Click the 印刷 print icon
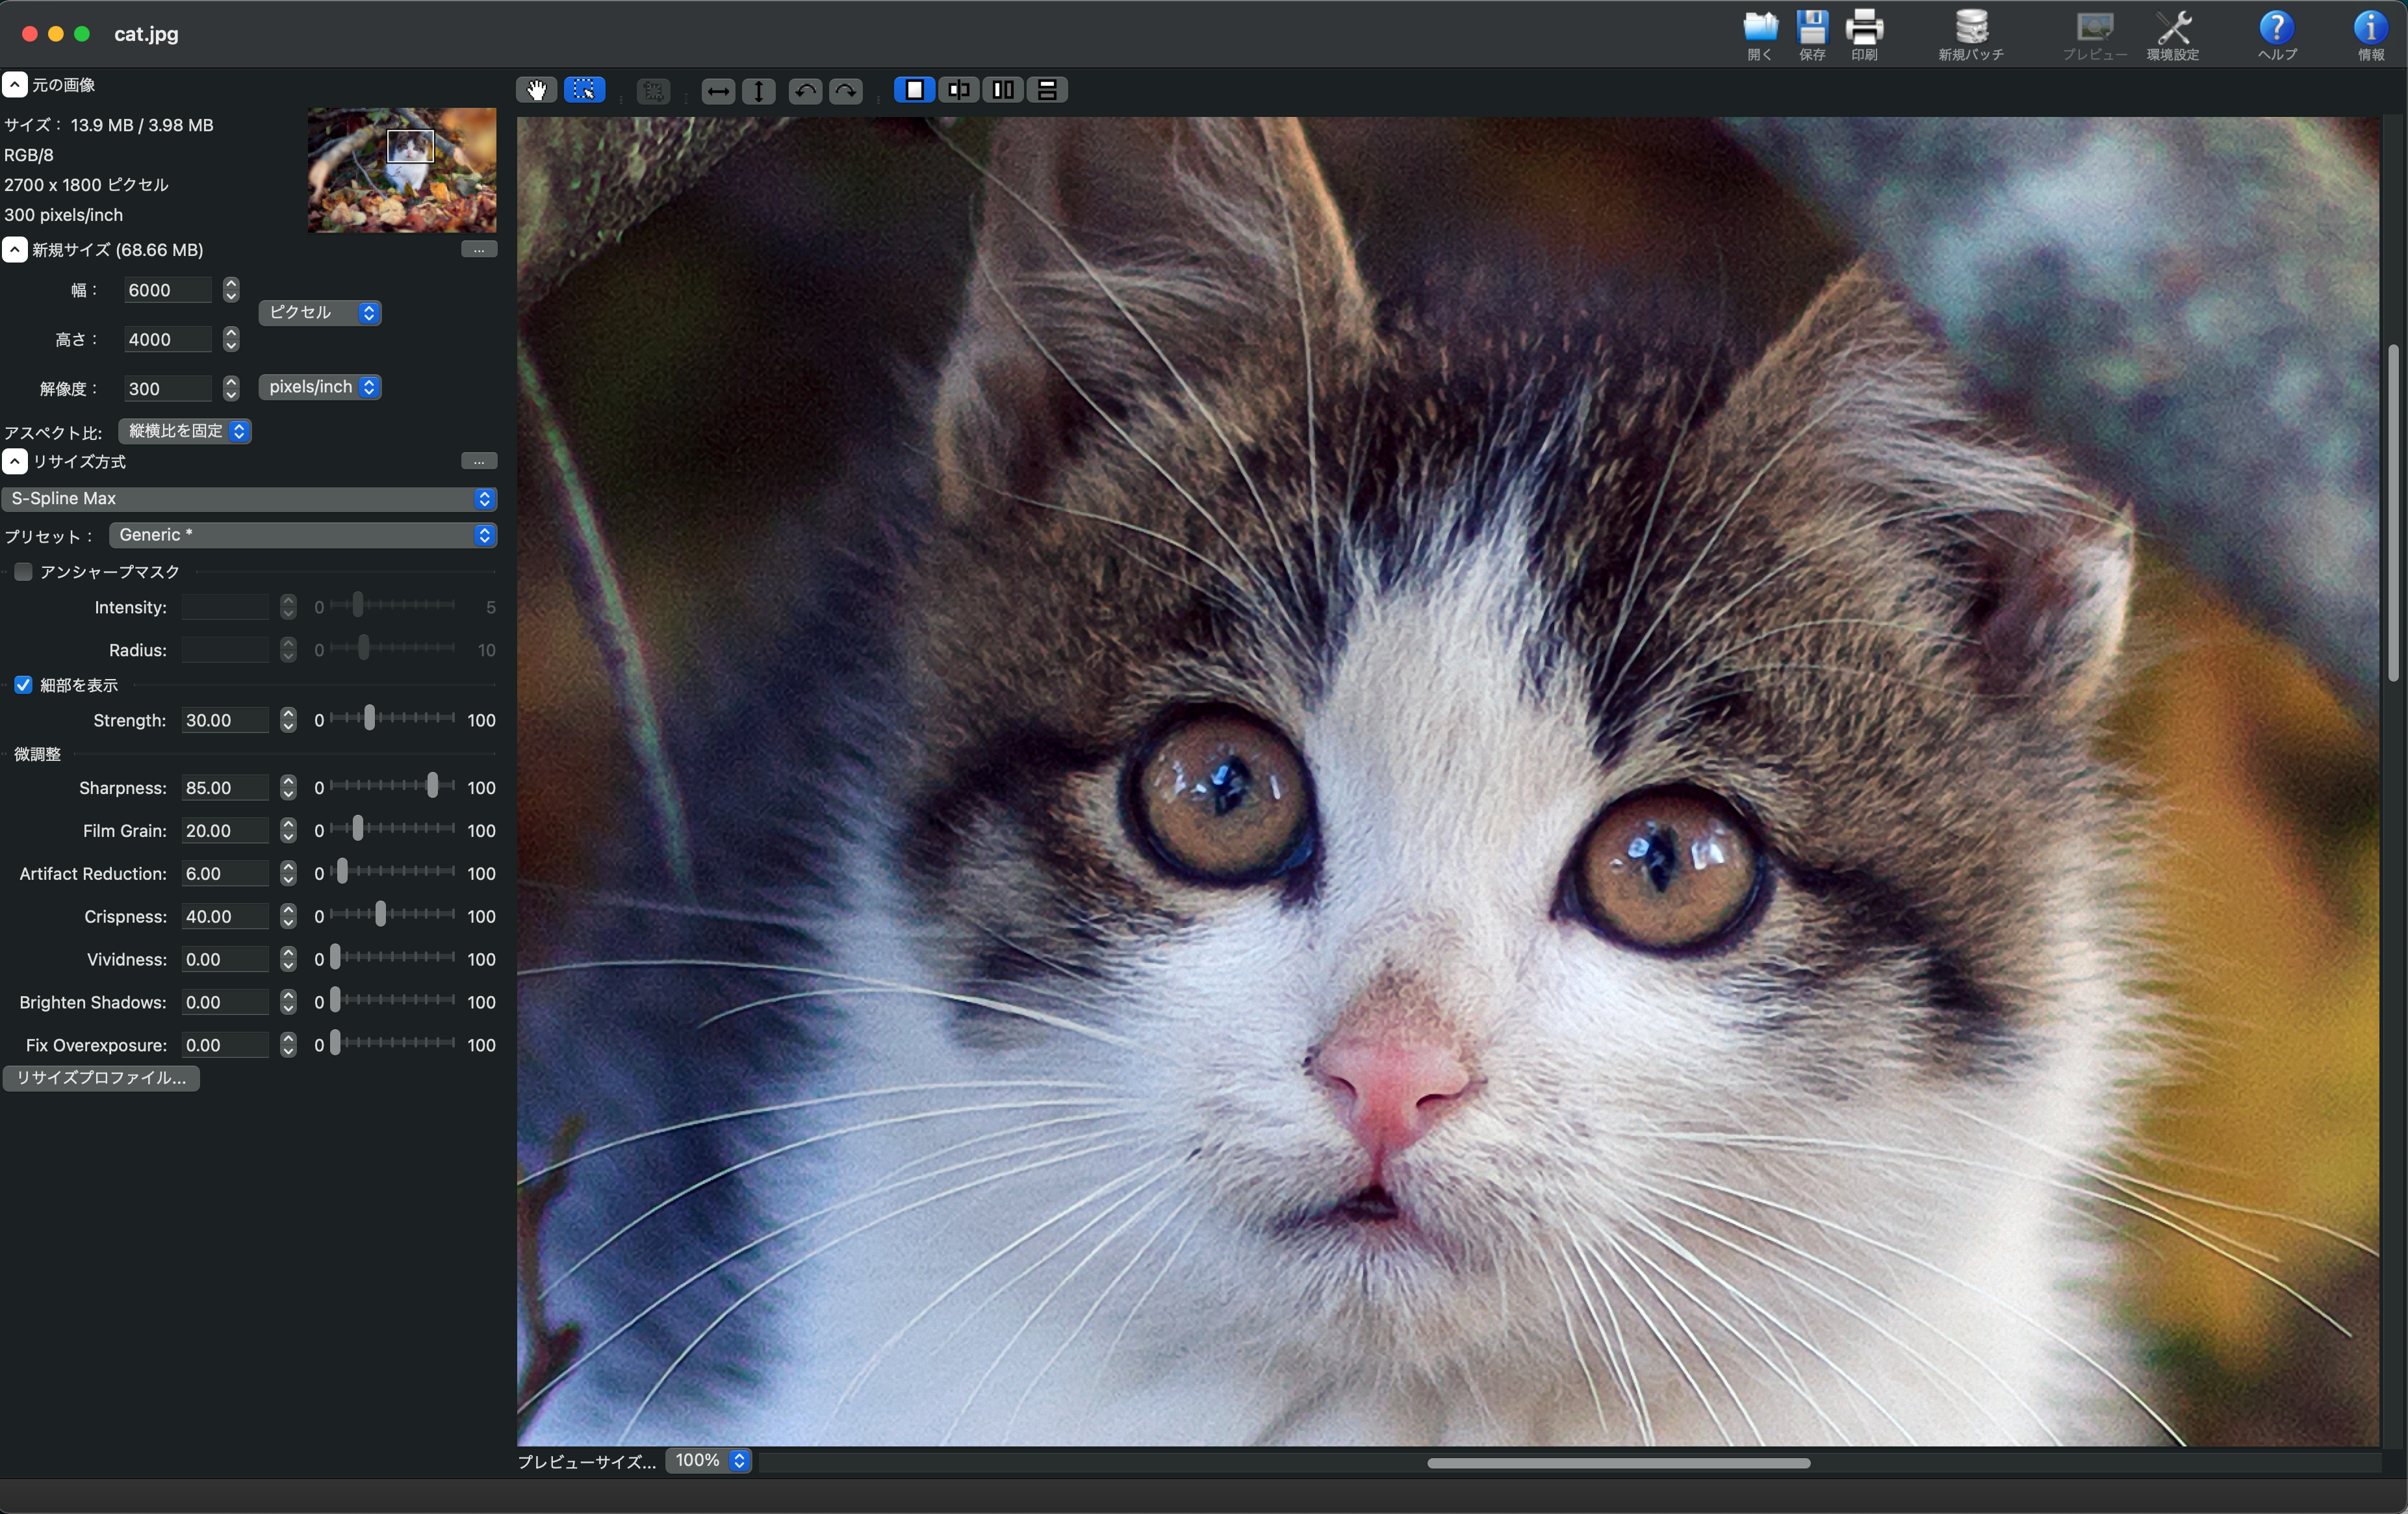 point(1864,33)
